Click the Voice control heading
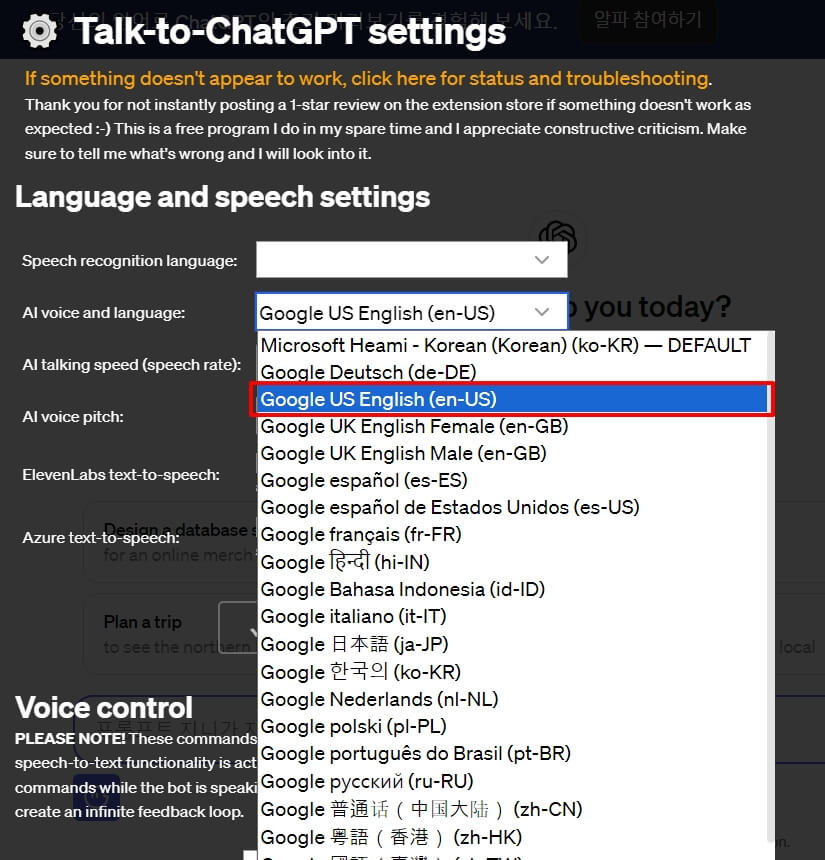Image resolution: width=825 pixels, height=860 pixels. pos(104,708)
